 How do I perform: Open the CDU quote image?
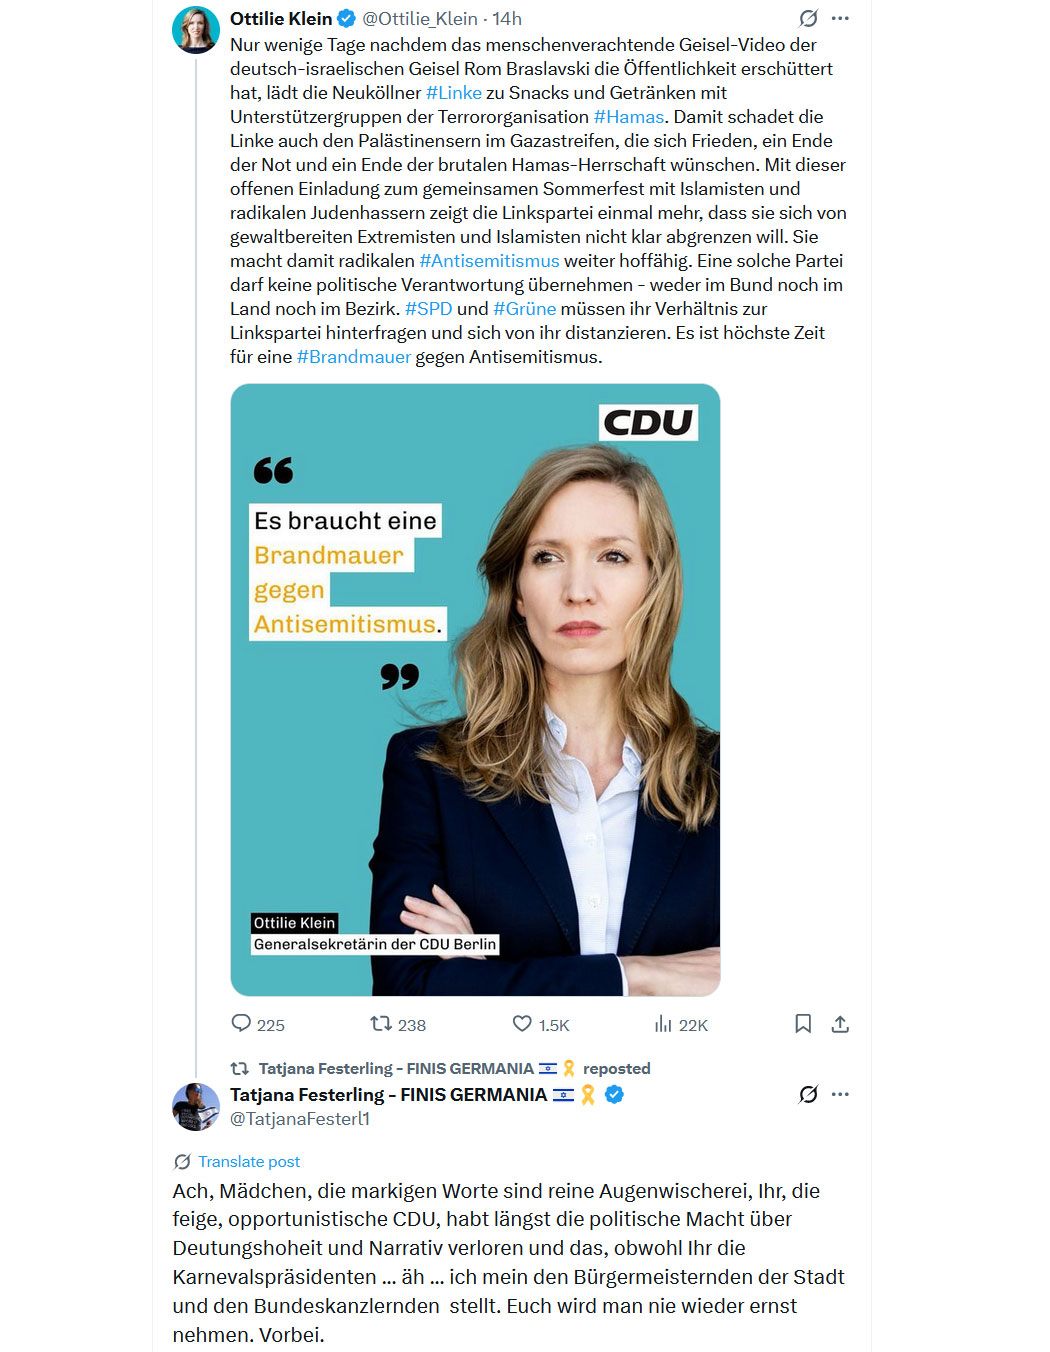pos(475,690)
